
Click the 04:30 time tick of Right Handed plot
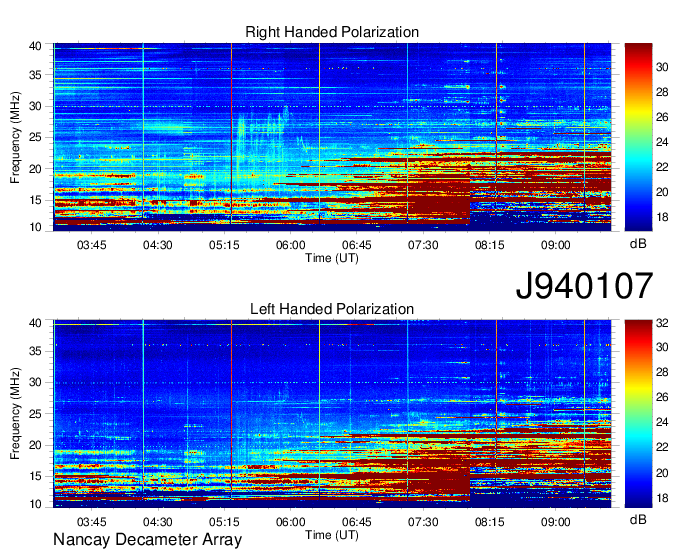point(158,245)
